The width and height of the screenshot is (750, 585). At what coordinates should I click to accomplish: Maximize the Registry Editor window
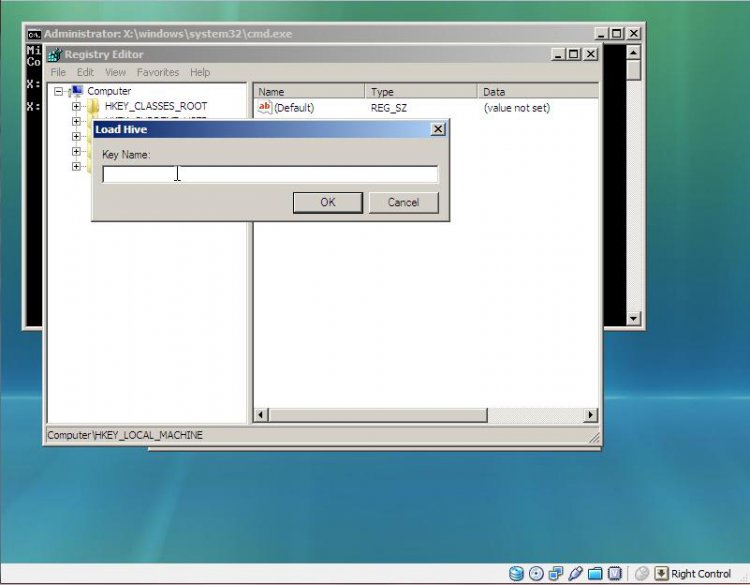tap(574, 54)
